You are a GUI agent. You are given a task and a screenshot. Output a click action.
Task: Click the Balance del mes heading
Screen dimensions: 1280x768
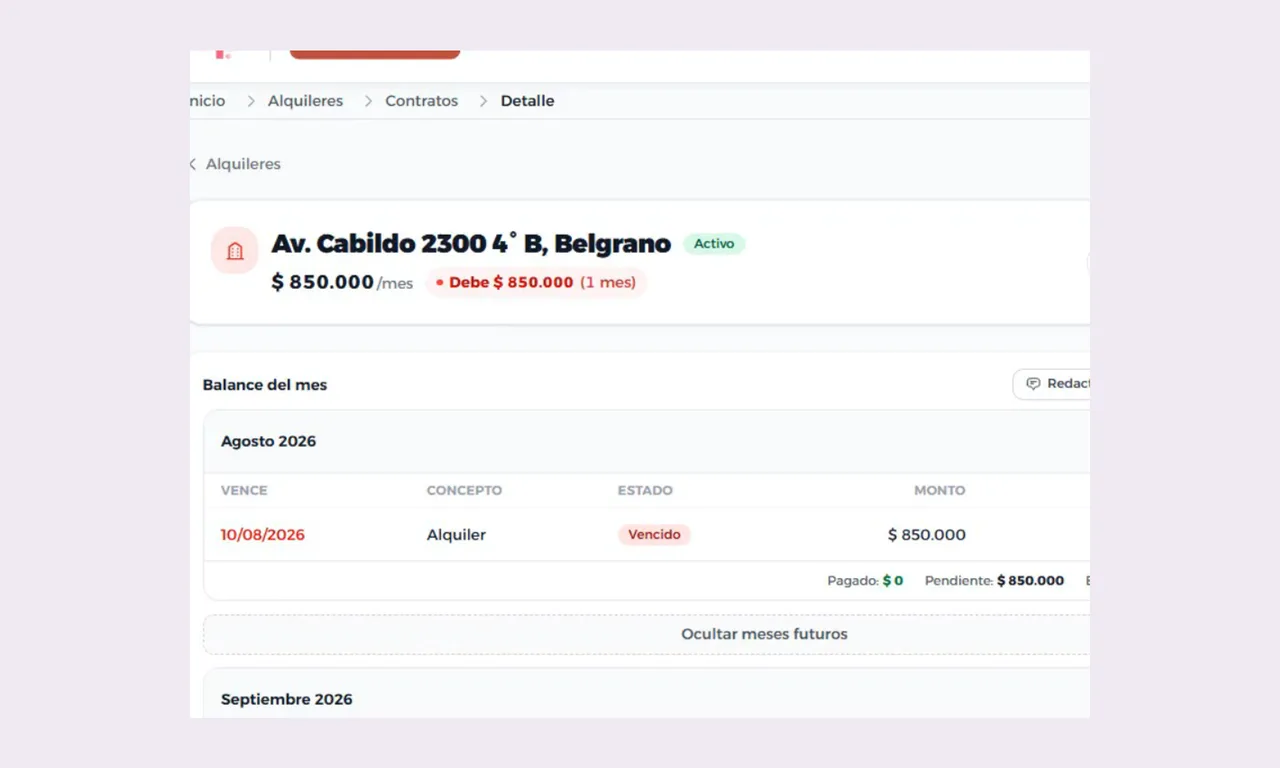[265, 385]
